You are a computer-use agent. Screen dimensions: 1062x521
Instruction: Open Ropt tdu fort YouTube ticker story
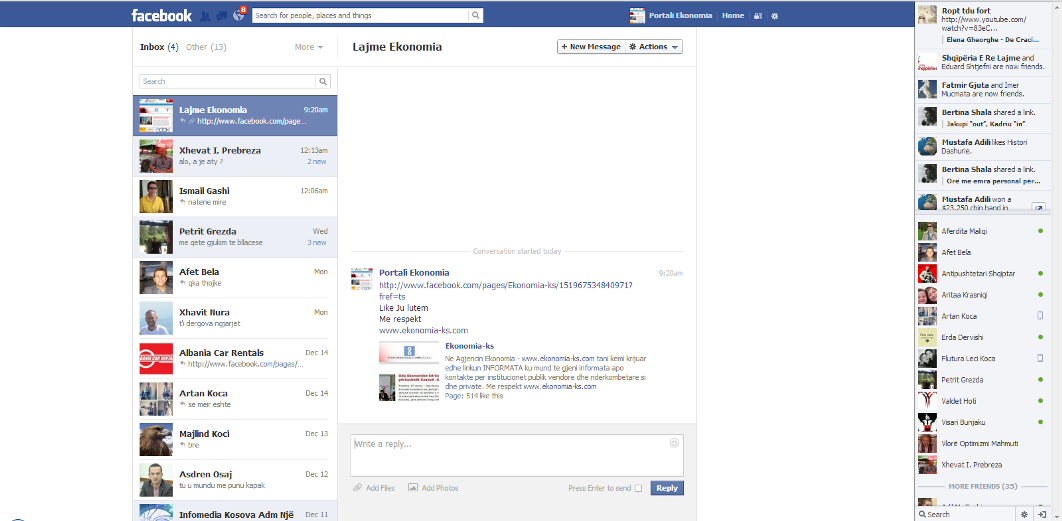point(983,24)
